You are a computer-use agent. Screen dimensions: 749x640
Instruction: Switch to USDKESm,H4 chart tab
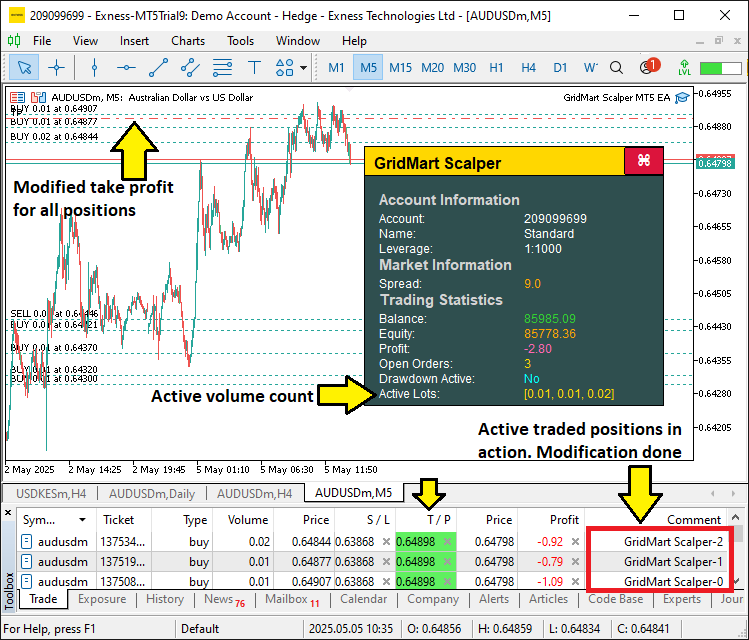click(51, 493)
